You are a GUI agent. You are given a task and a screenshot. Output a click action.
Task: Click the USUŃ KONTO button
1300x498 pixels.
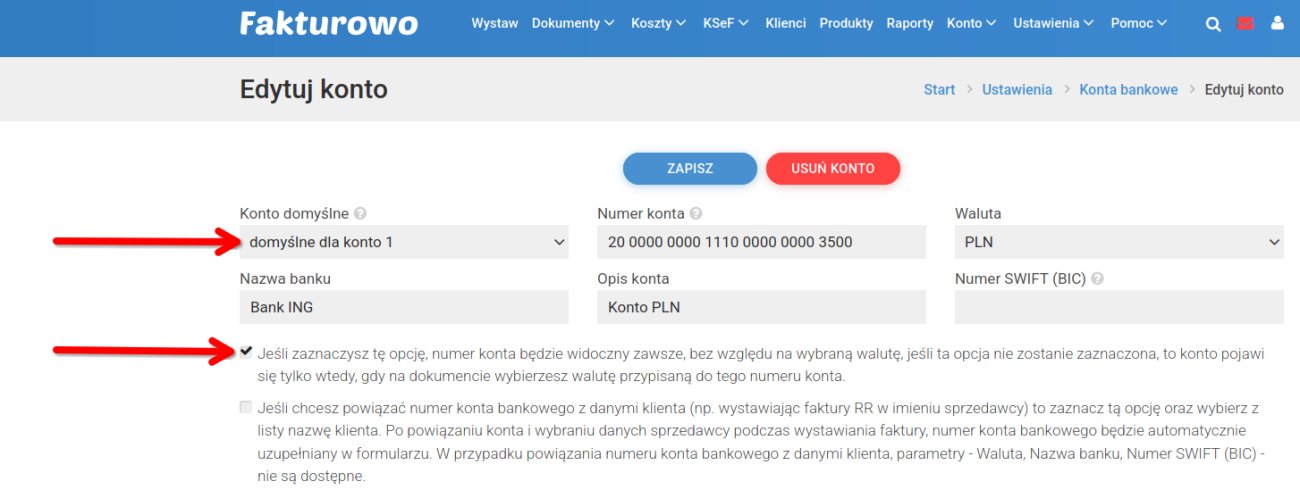click(x=833, y=169)
